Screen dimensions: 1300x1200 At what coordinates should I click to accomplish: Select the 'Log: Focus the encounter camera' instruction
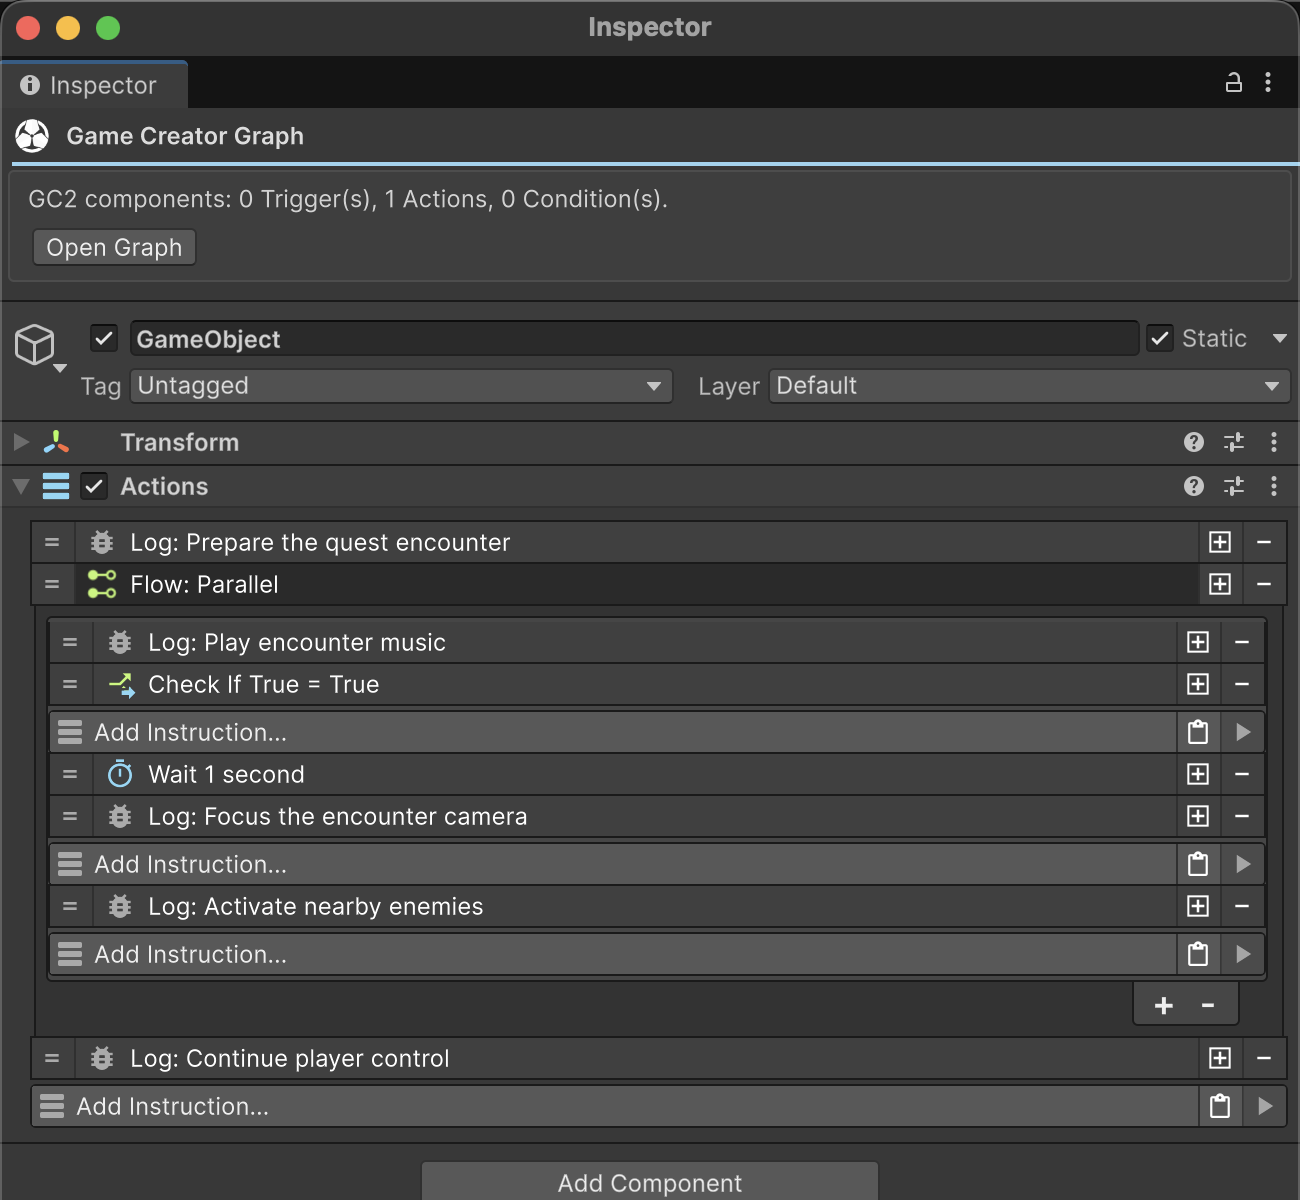634,816
